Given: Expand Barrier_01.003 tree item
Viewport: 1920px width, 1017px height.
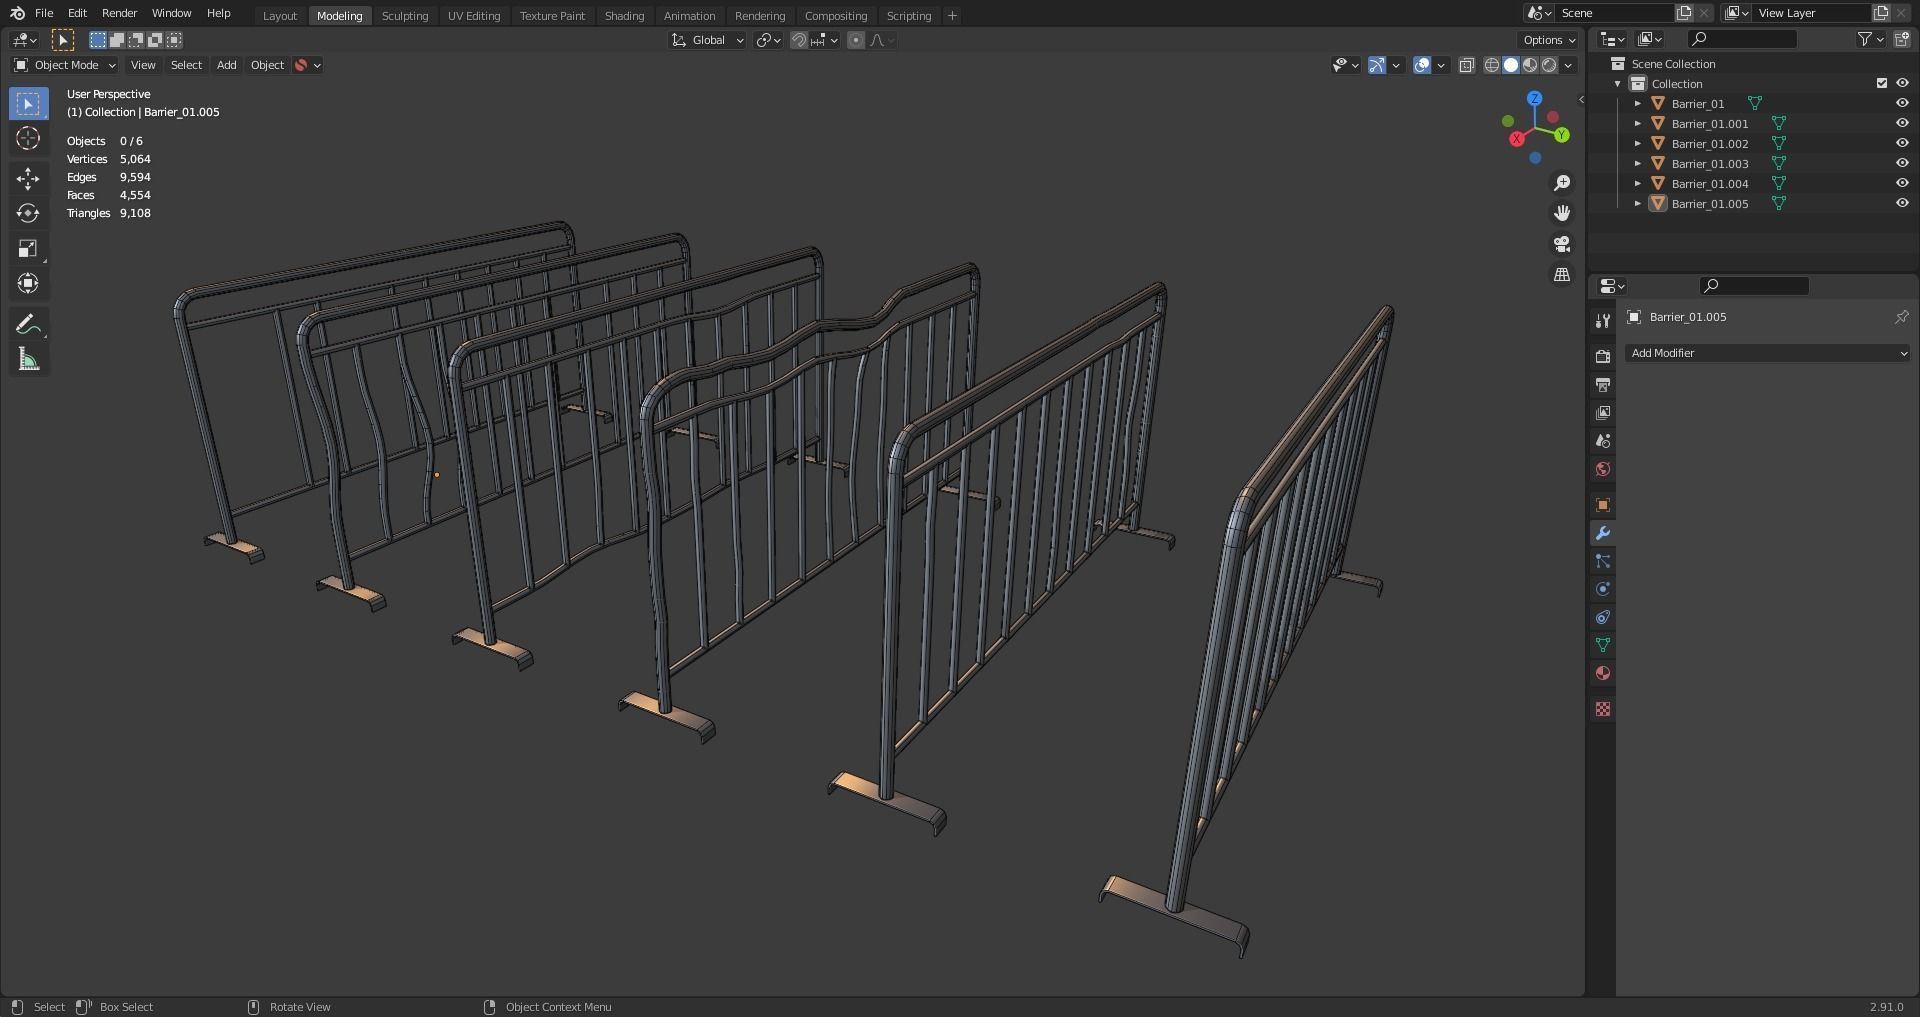Looking at the screenshot, I should (1638, 163).
